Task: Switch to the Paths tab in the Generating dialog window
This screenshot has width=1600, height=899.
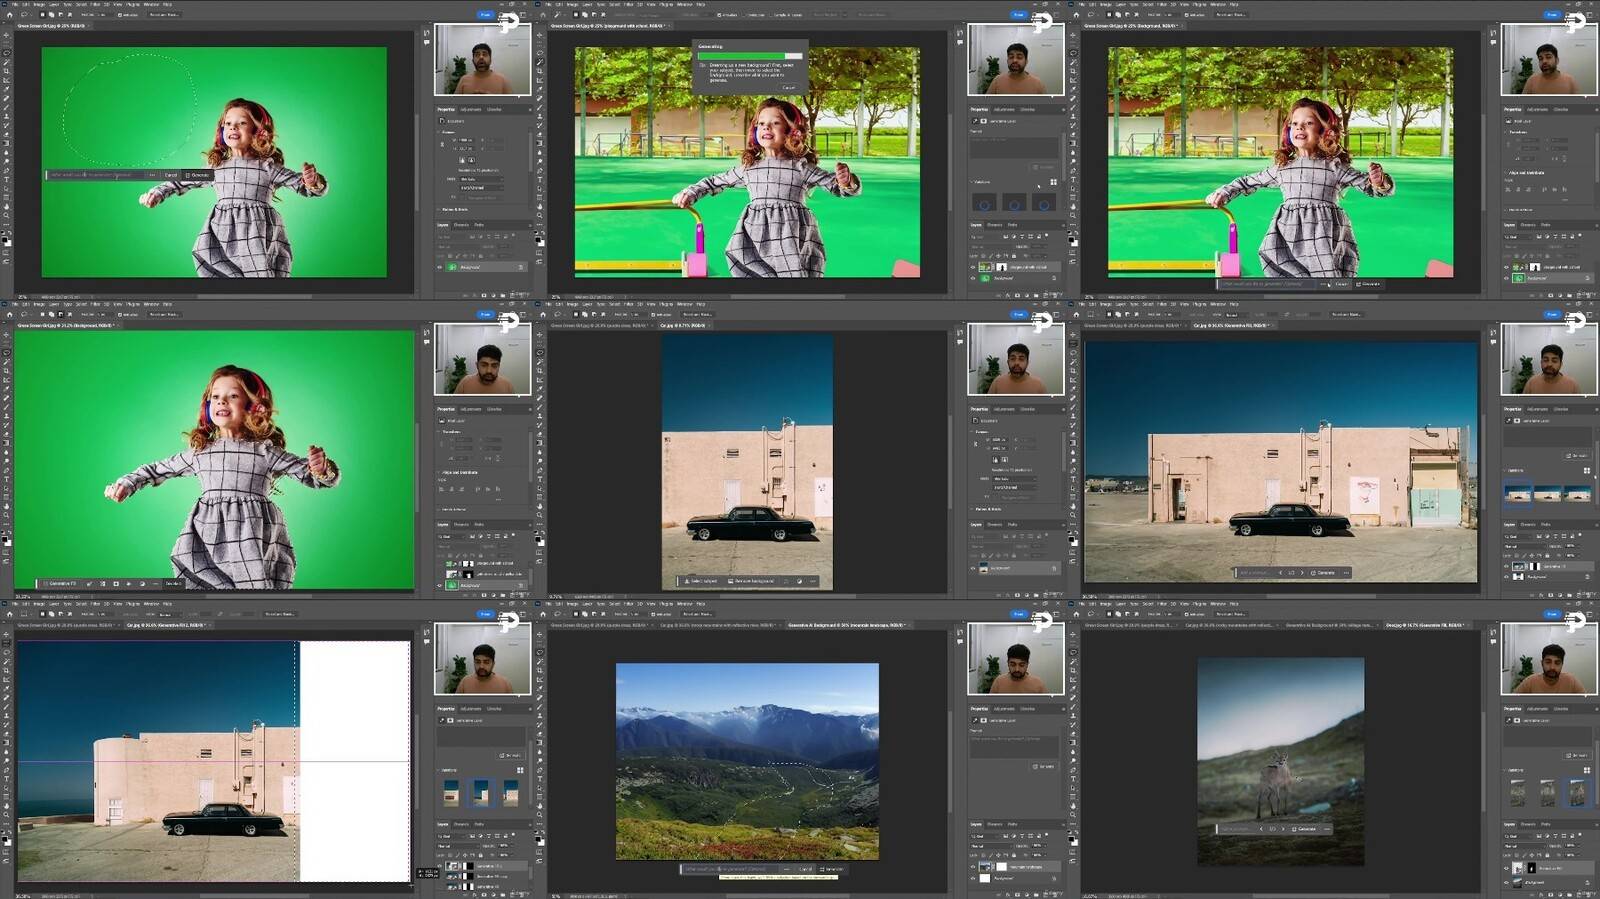Action: (1012, 225)
